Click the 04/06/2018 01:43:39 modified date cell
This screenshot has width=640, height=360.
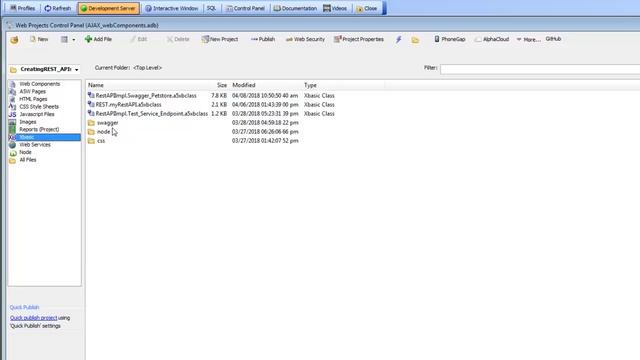tap(265, 104)
